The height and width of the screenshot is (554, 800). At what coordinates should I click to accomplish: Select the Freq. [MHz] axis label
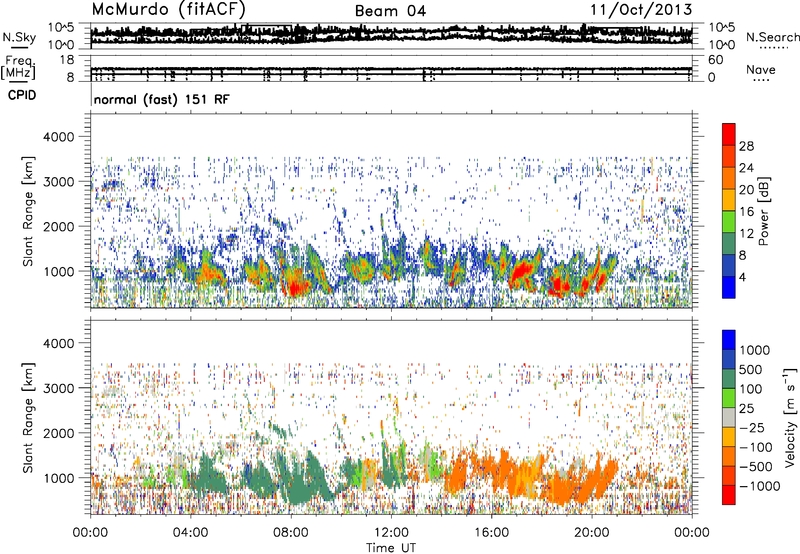pyautogui.click(x=18, y=67)
